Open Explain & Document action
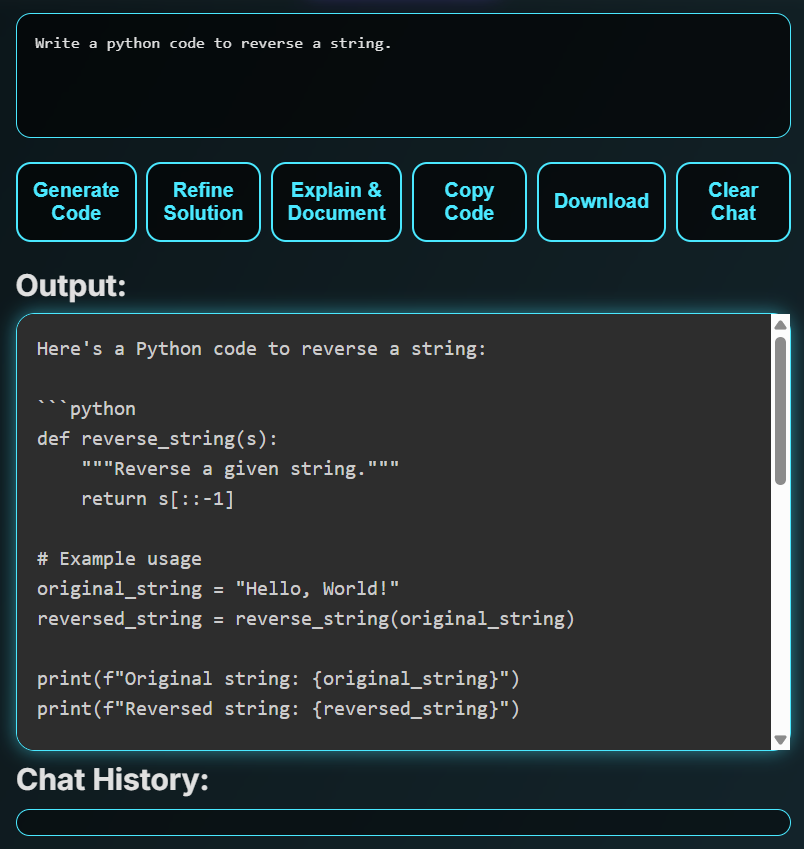 click(336, 201)
